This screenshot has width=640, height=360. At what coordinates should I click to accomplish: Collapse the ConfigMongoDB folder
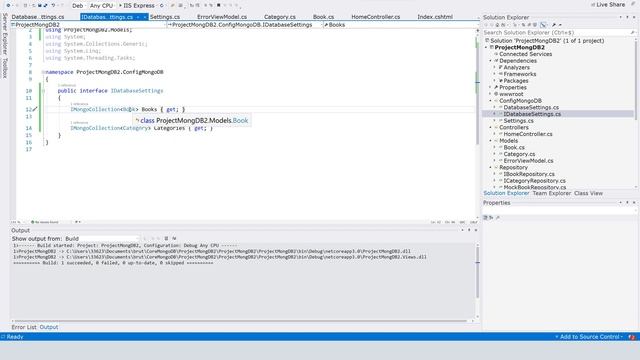coord(491,100)
